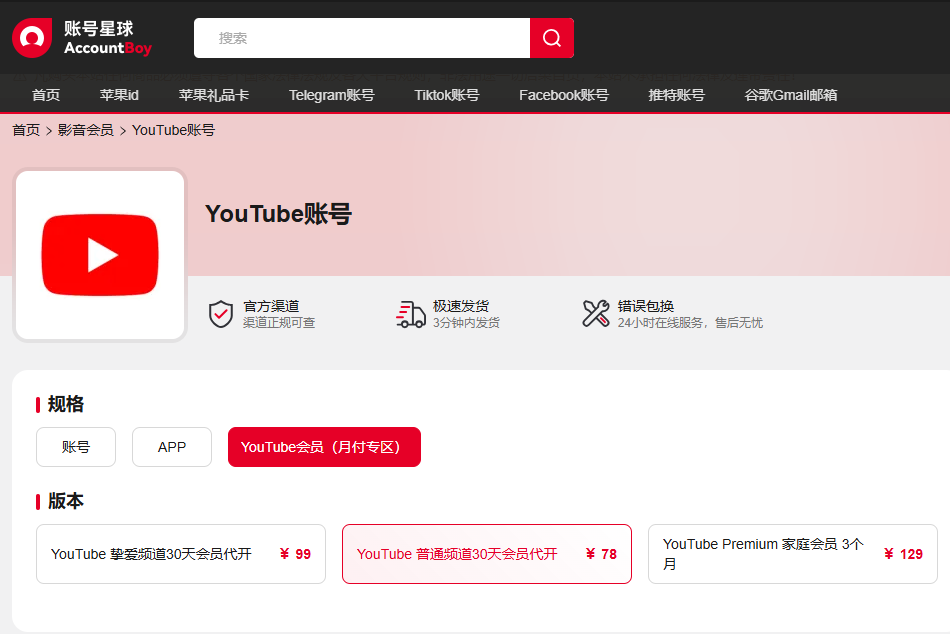Select the APP specification option

[x=171, y=447]
